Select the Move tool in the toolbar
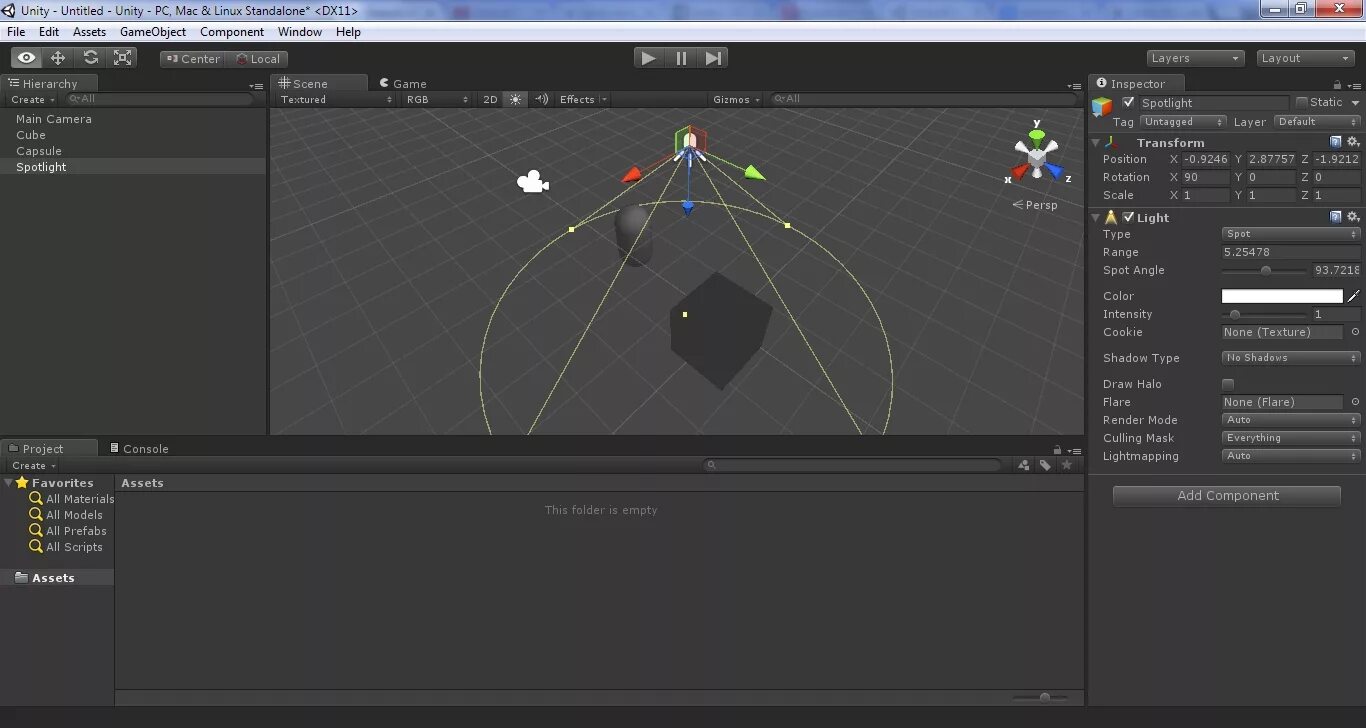The width and height of the screenshot is (1366, 728). (x=57, y=57)
